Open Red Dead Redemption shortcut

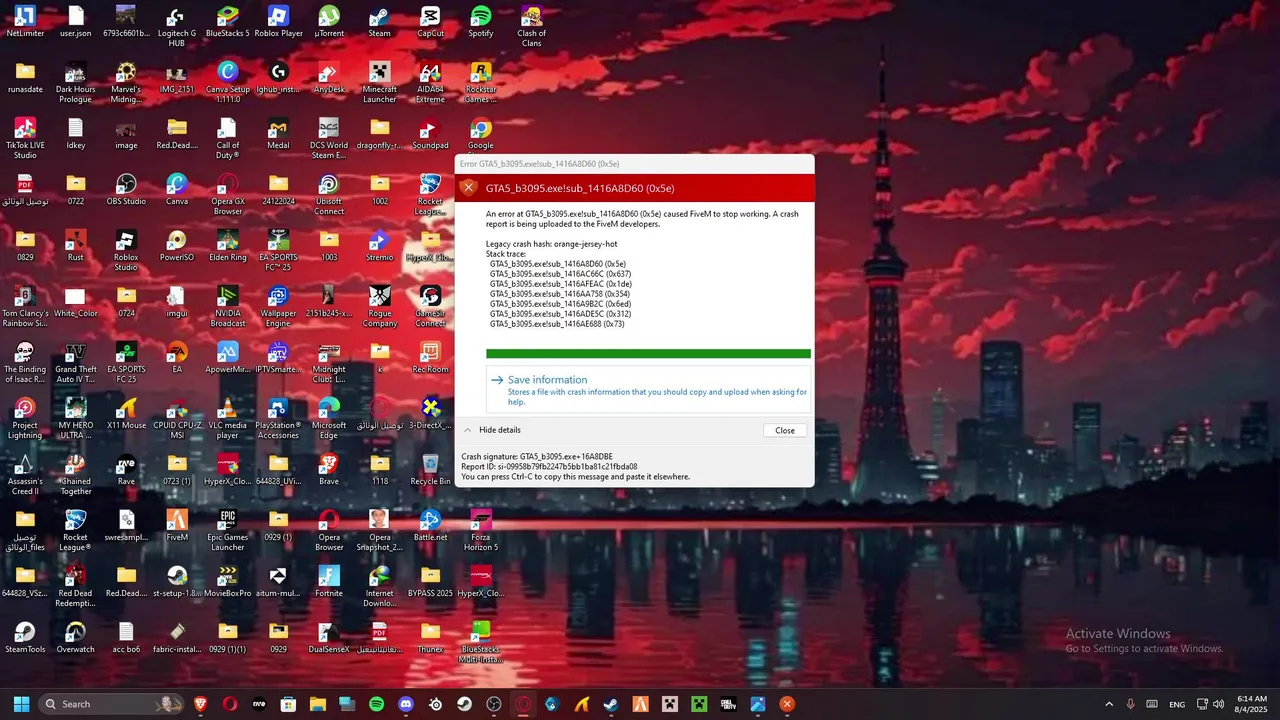point(76,586)
